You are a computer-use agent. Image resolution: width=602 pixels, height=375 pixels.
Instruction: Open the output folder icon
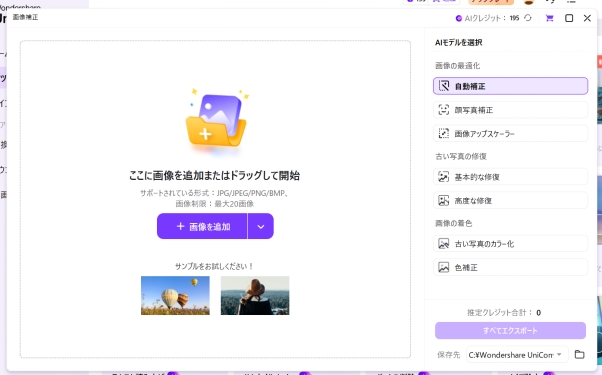[x=579, y=355]
